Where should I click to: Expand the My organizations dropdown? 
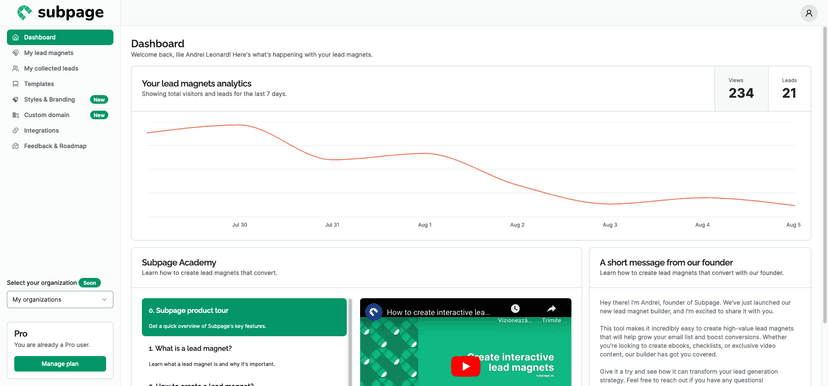tap(60, 299)
